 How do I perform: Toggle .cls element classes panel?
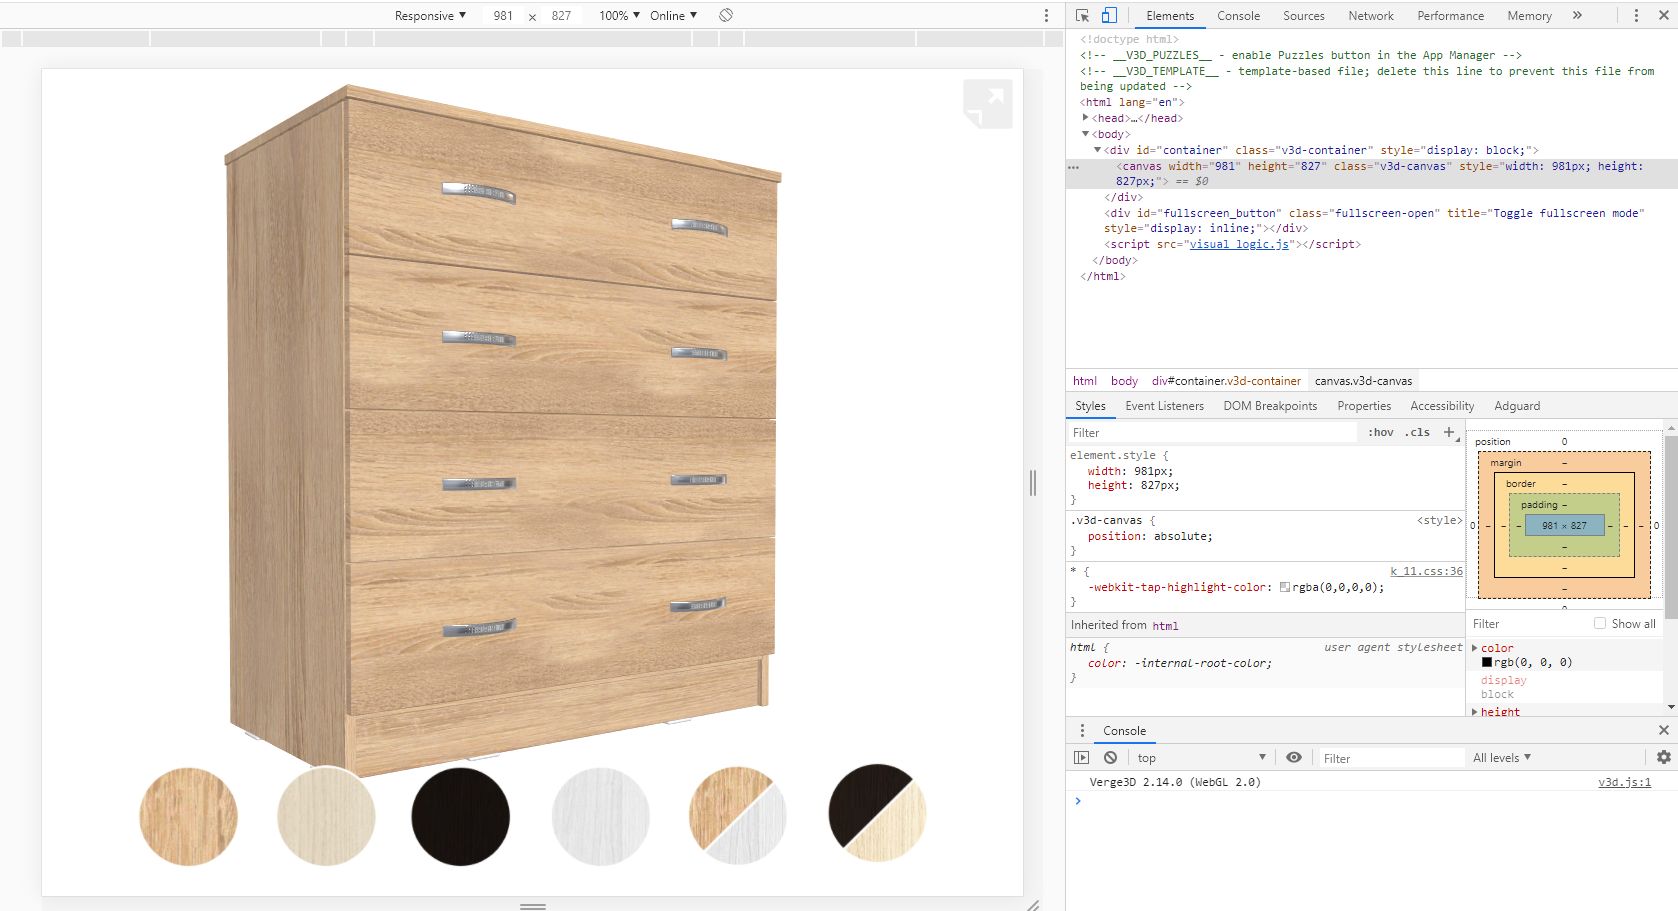pos(1417,432)
